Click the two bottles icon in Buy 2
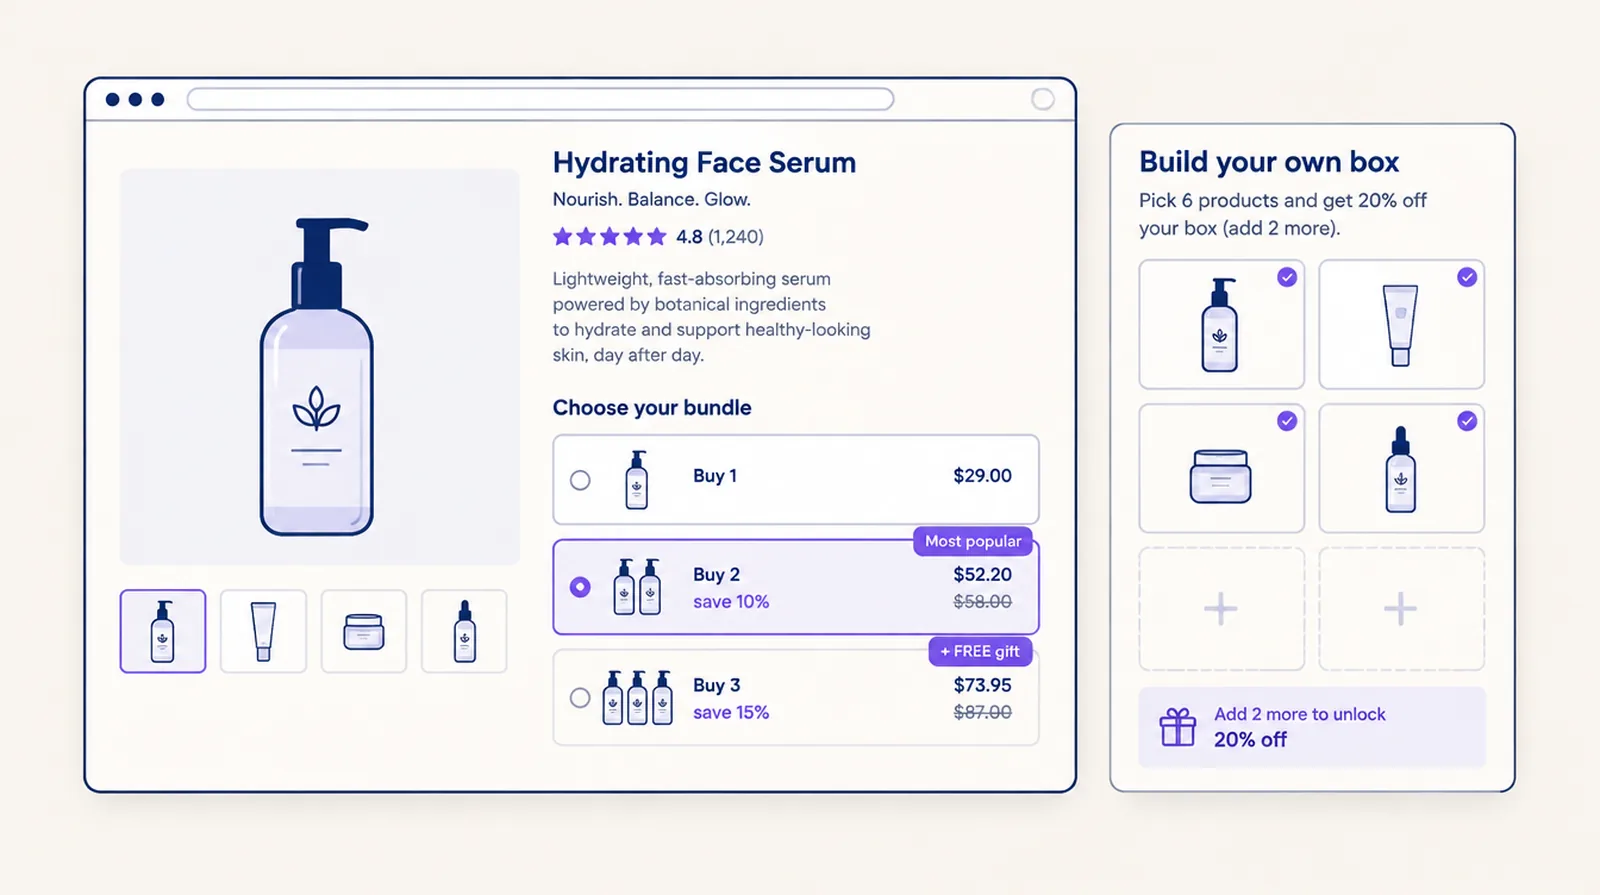 click(637, 587)
